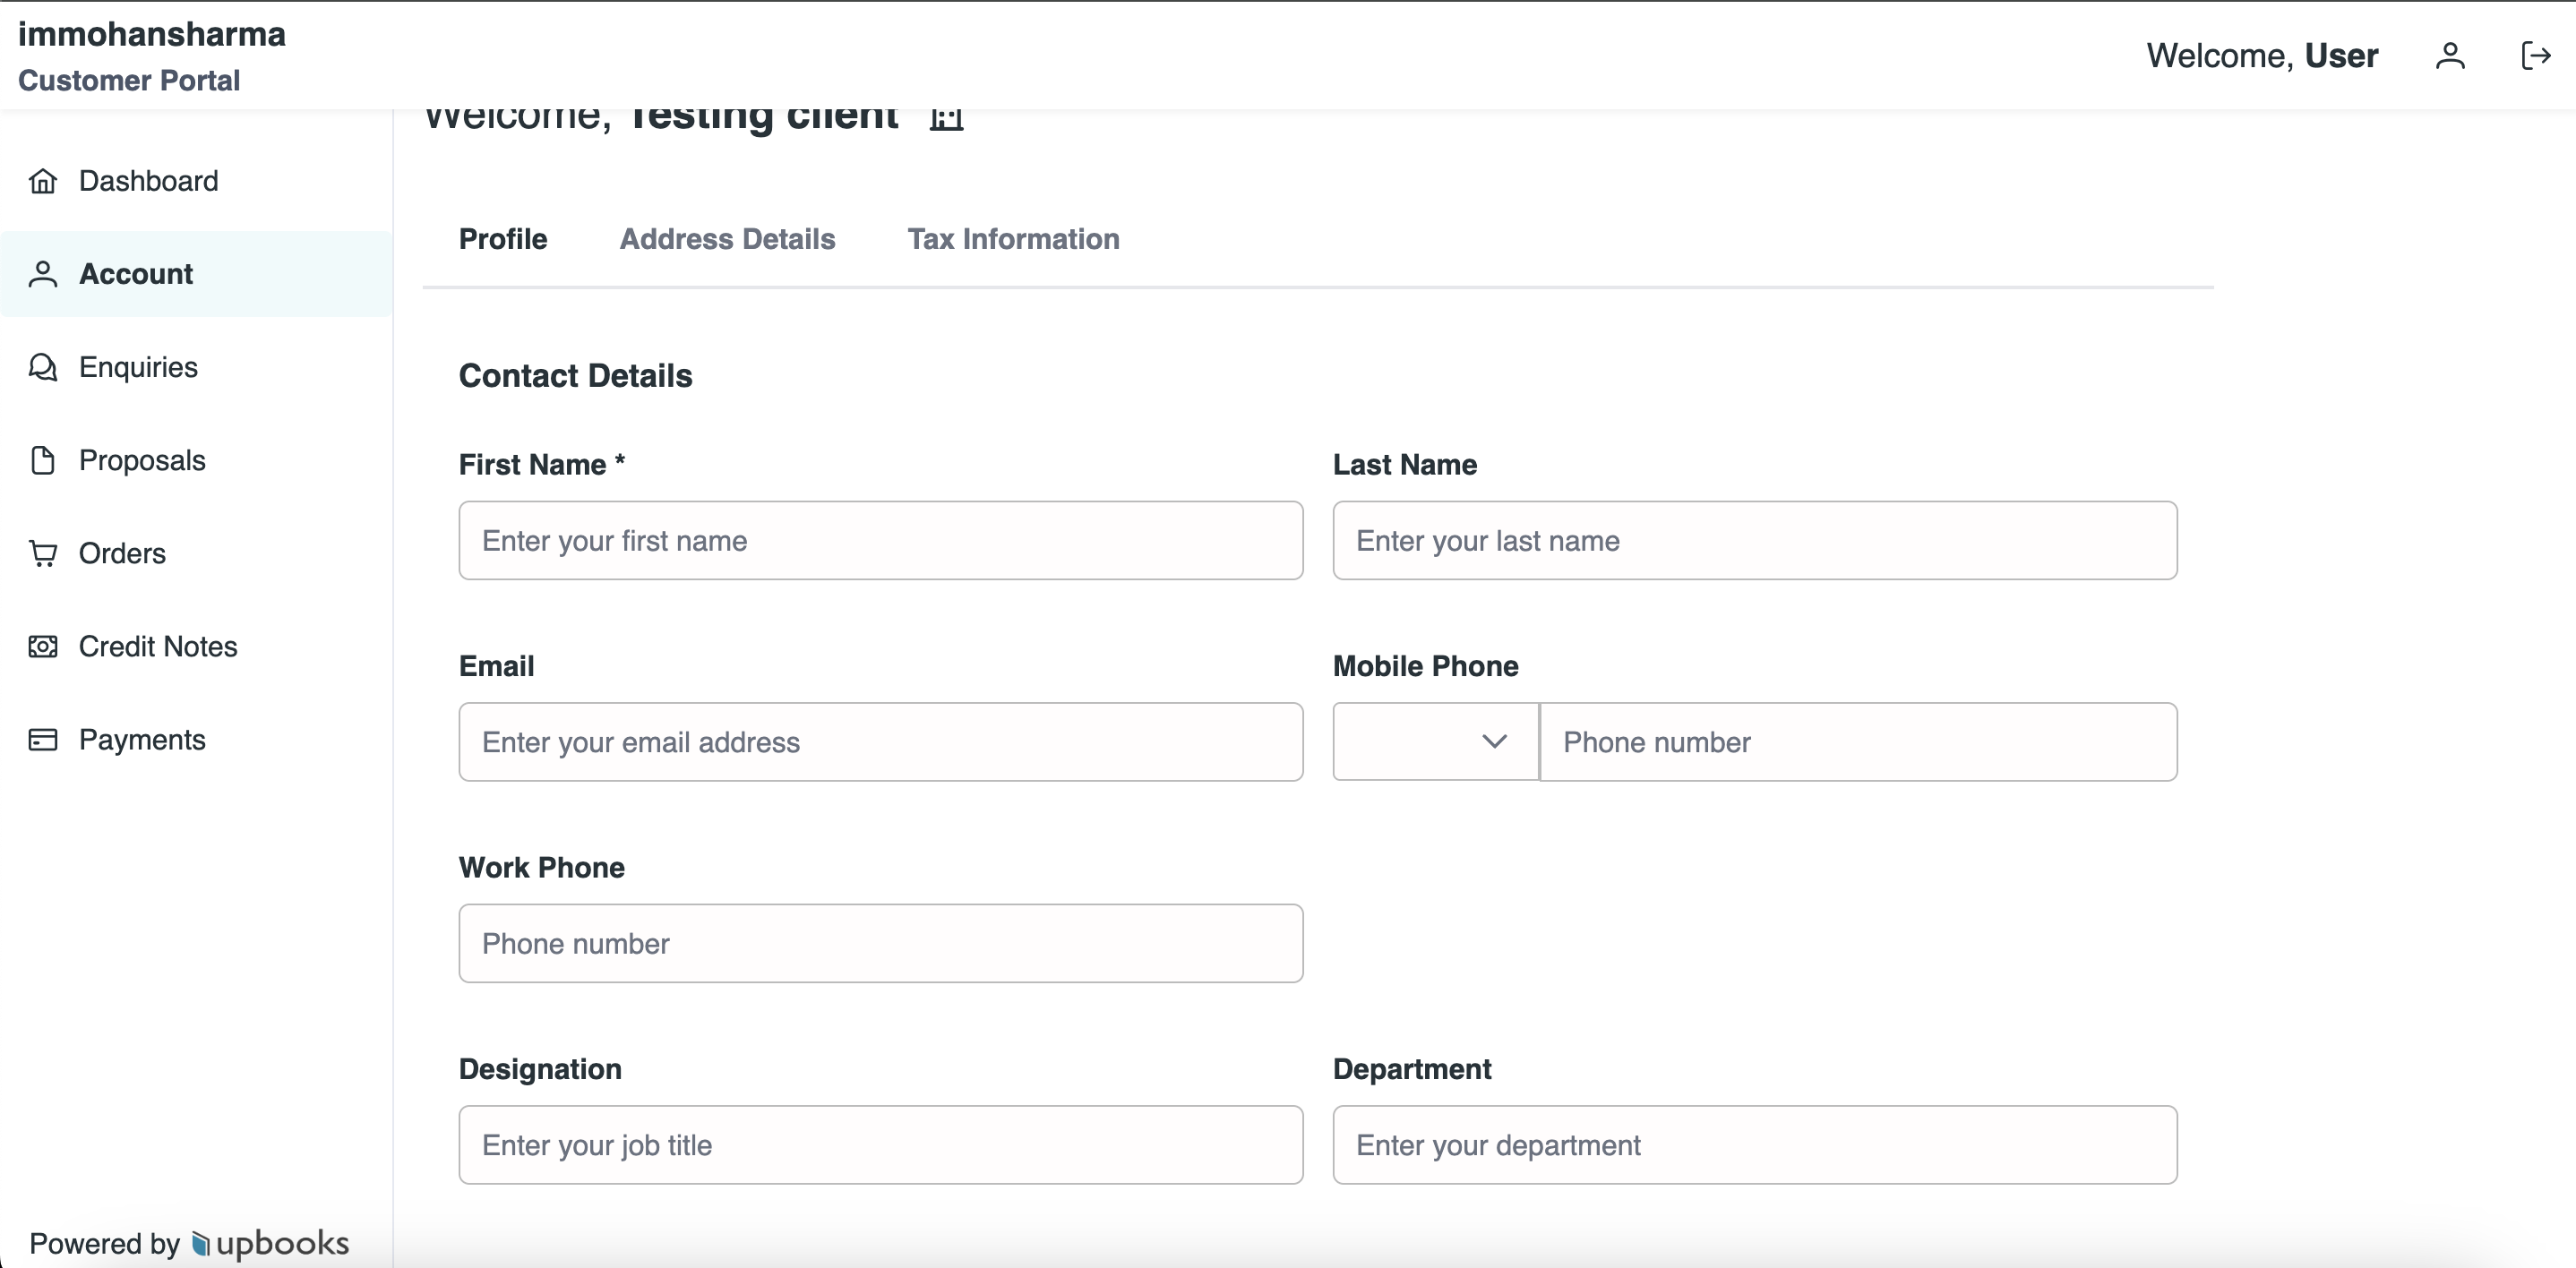
Task: Click the Designation job title field
Action: [880, 1145]
